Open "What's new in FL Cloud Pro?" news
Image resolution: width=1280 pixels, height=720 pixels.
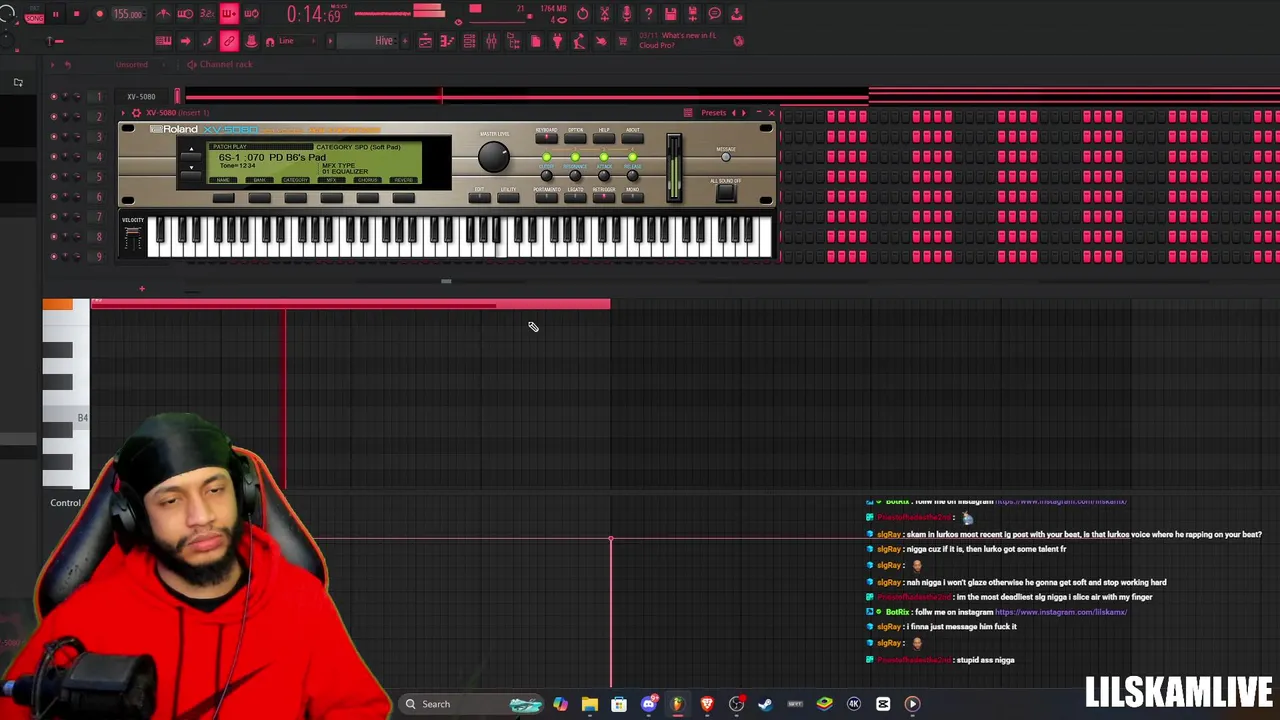(677, 40)
